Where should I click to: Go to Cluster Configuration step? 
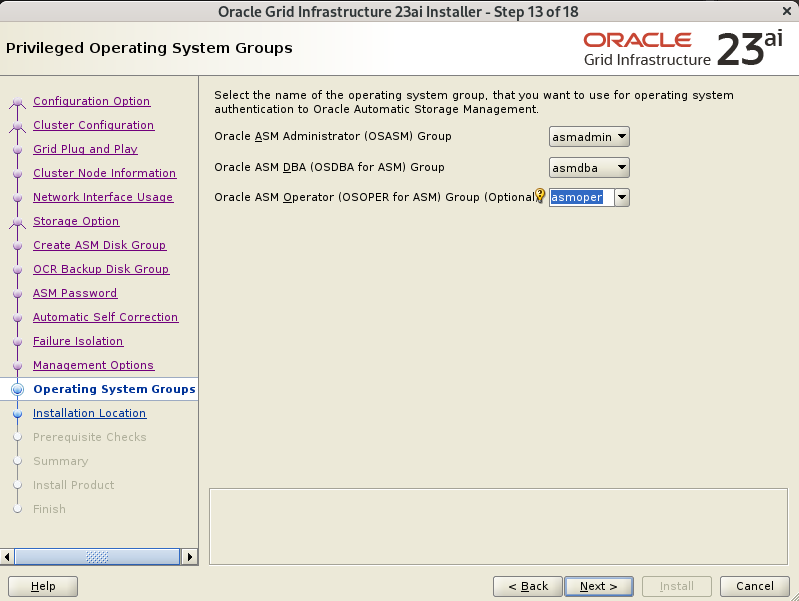[94, 125]
